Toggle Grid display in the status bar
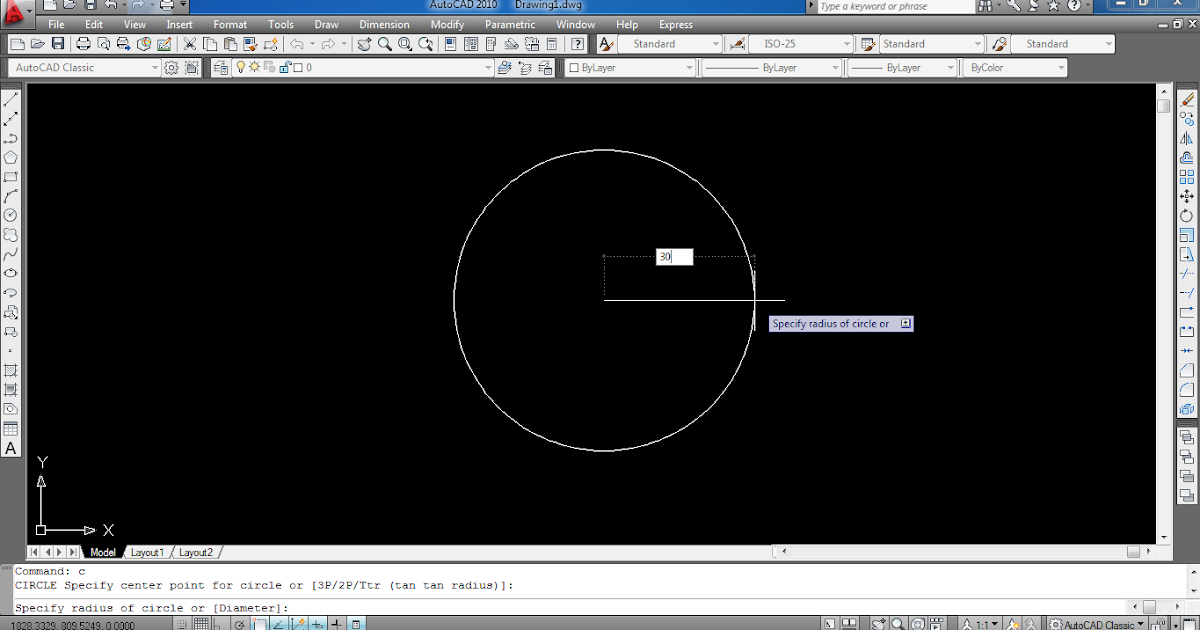1200x630 pixels. pos(201,621)
